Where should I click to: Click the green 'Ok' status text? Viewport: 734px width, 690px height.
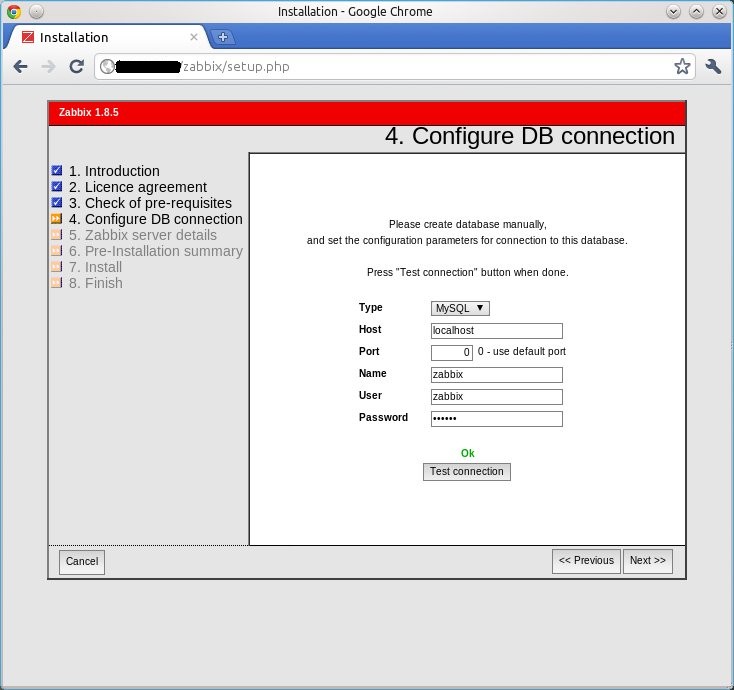pyautogui.click(x=468, y=453)
